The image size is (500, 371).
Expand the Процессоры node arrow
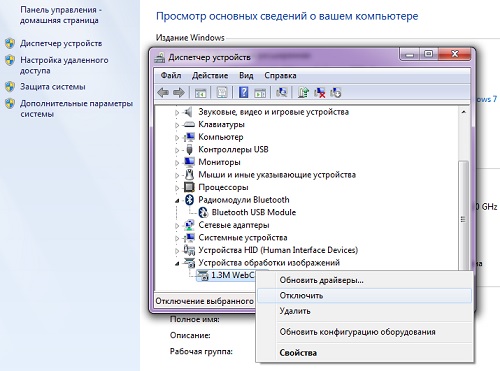(177, 188)
